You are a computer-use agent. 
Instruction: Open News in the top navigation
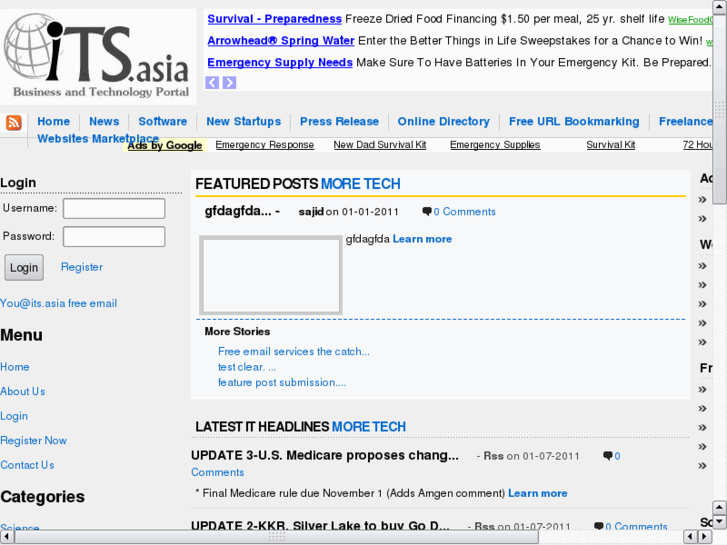104,122
